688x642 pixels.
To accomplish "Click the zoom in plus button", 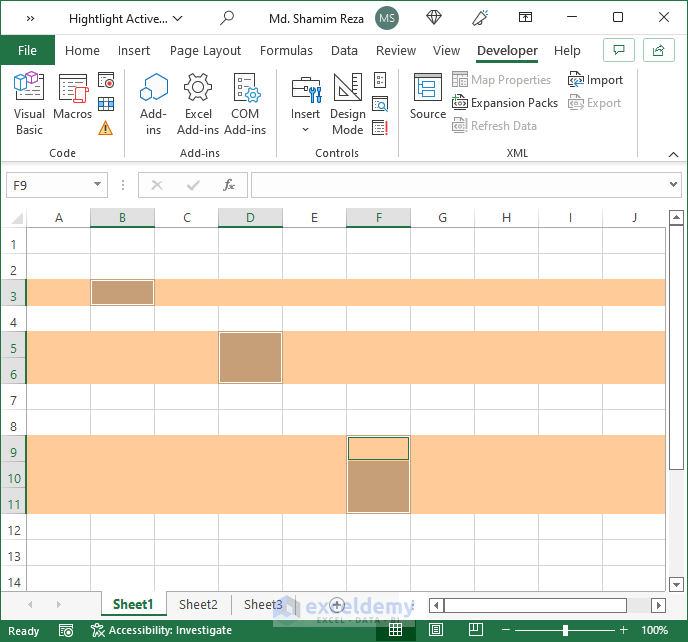I will pyautogui.click(x=623, y=631).
